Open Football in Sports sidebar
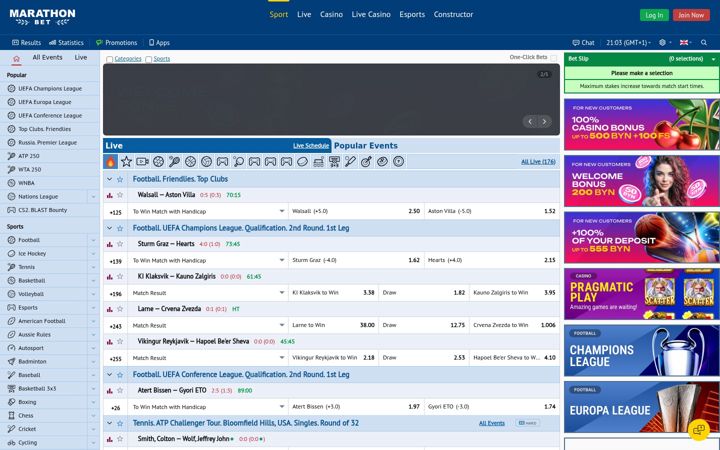Screen dimensions: 720x450 (29, 240)
